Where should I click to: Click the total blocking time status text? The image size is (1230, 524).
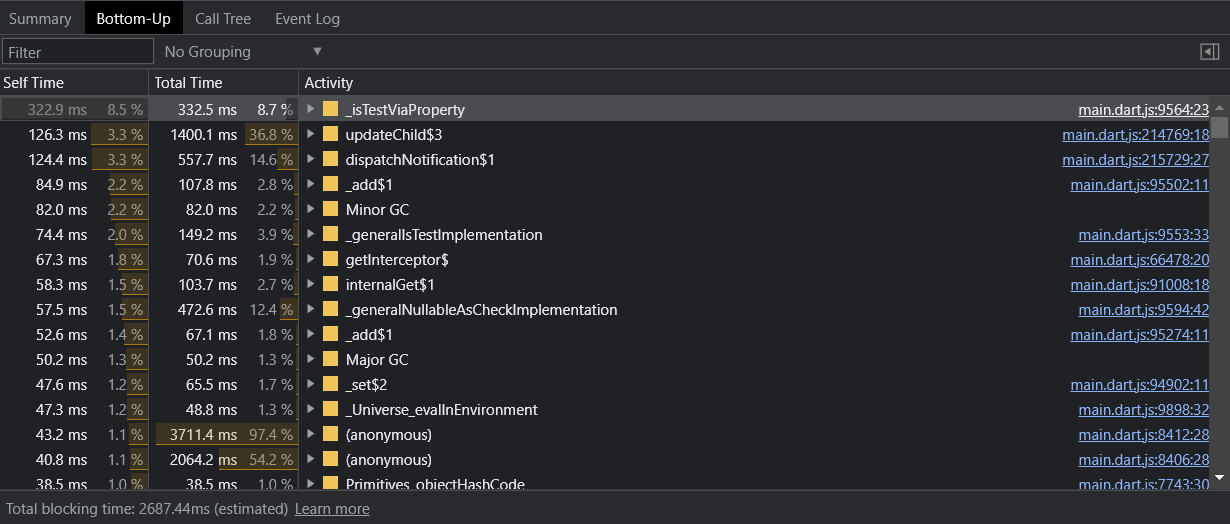[x=147, y=508]
